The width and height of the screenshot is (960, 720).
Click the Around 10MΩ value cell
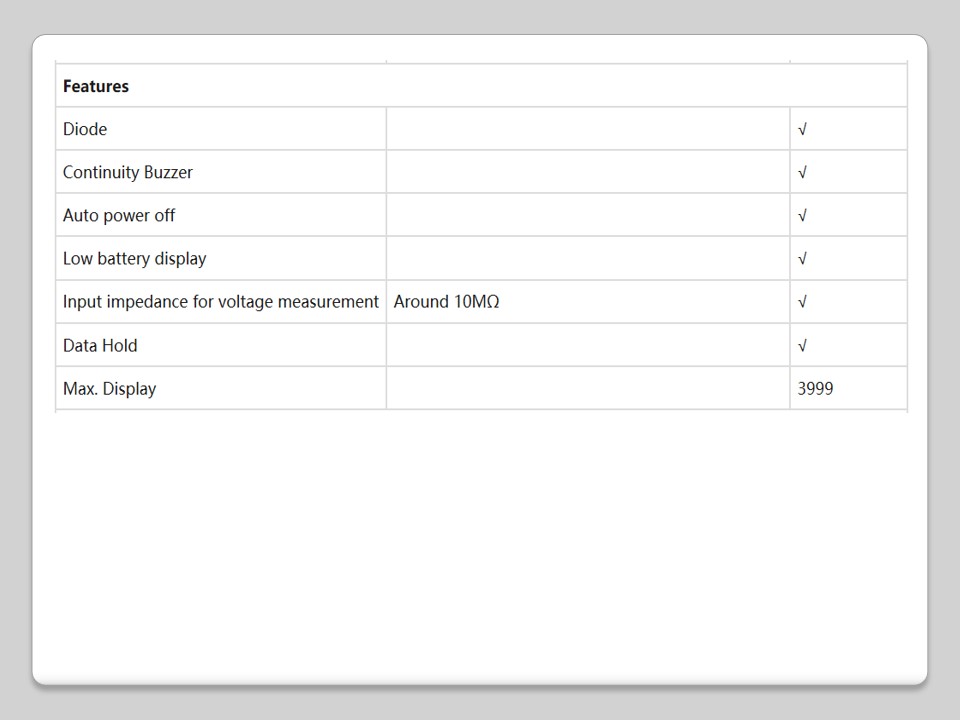pos(446,301)
